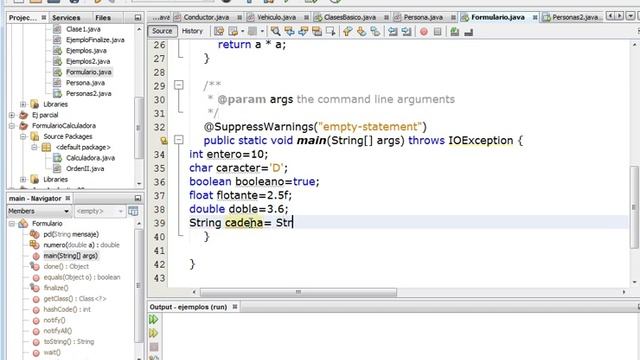The width and height of the screenshot is (640, 360).
Task: Select Formulario.java in project tree
Action: coord(89,72)
